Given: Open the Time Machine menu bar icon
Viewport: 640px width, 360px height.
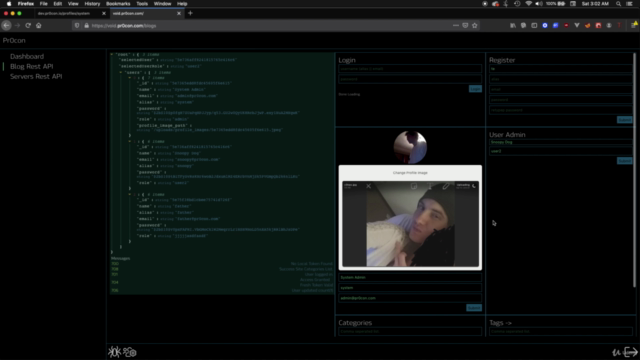Looking at the screenshot, I should 517,4.
